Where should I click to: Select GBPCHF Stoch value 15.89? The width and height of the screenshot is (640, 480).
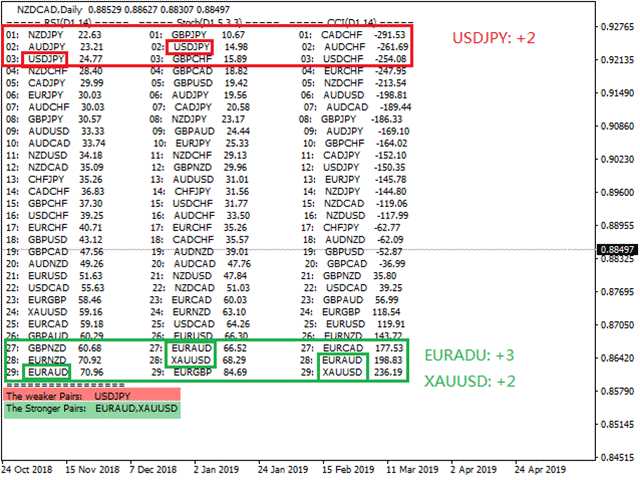(235, 59)
